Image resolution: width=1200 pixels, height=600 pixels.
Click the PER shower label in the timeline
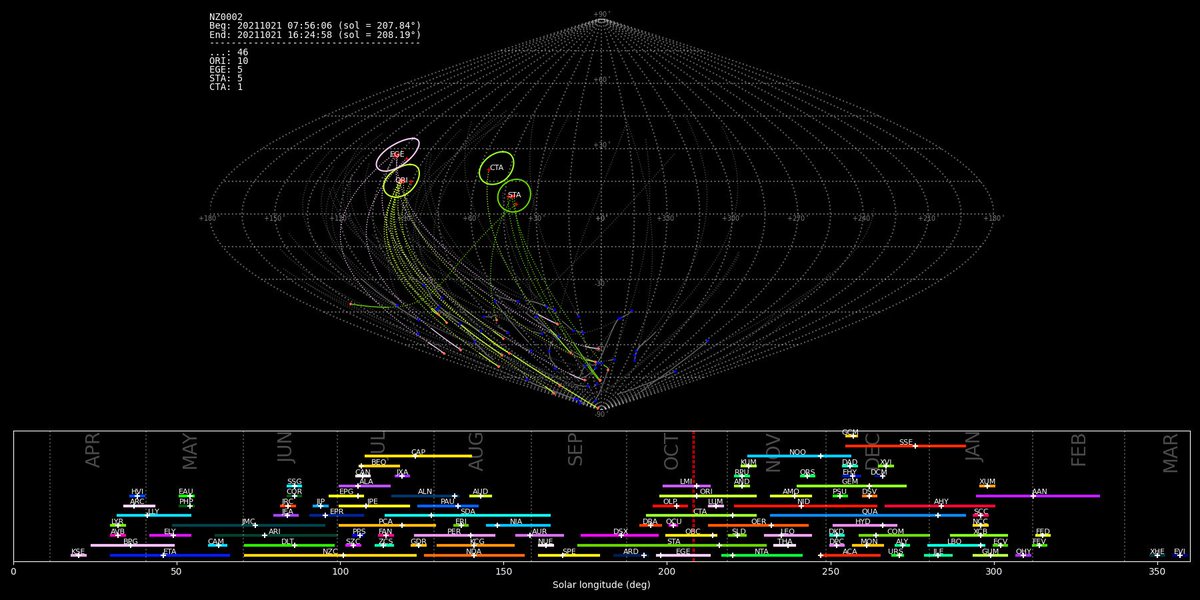pyautogui.click(x=455, y=531)
